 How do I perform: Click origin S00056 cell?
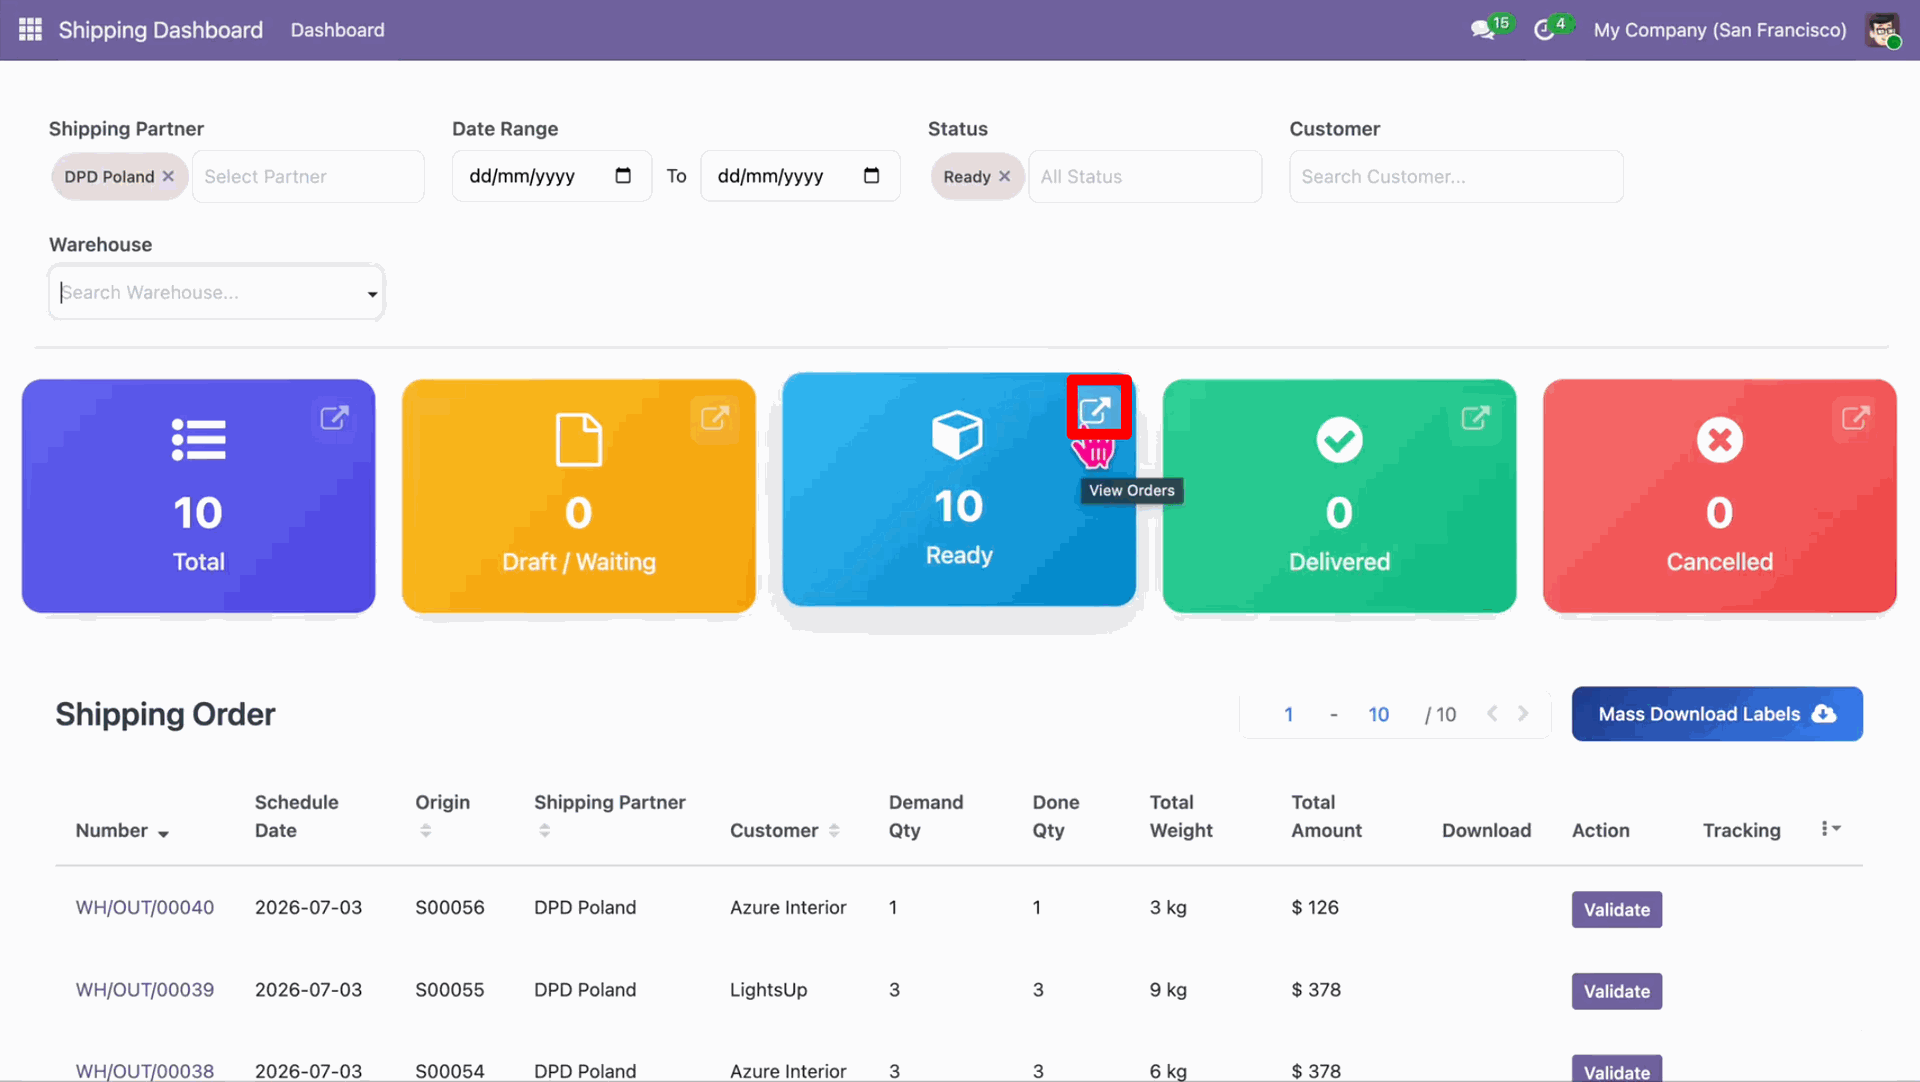click(x=449, y=907)
